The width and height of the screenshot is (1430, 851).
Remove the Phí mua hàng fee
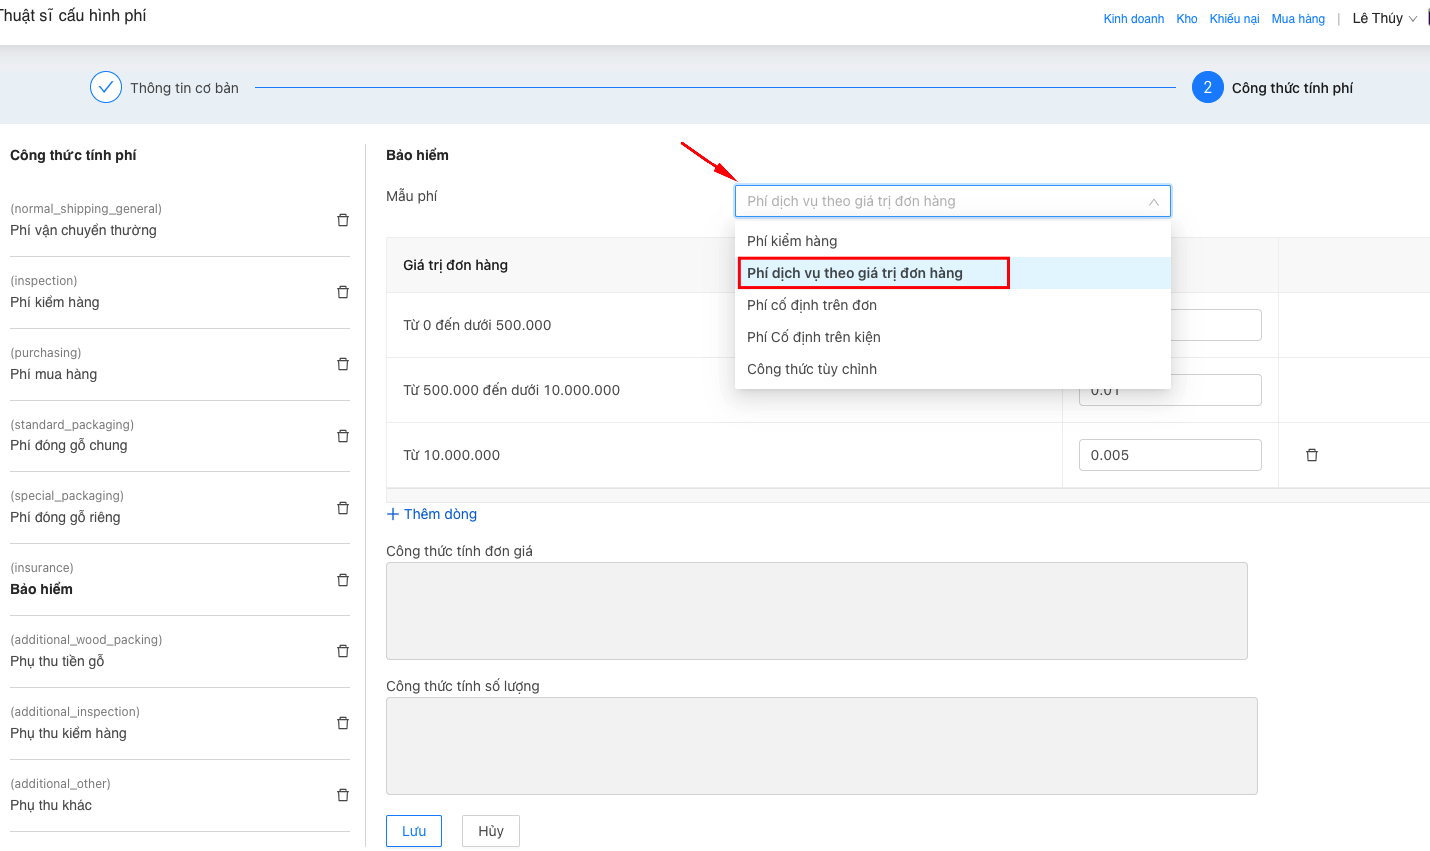[x=343, y=364]
